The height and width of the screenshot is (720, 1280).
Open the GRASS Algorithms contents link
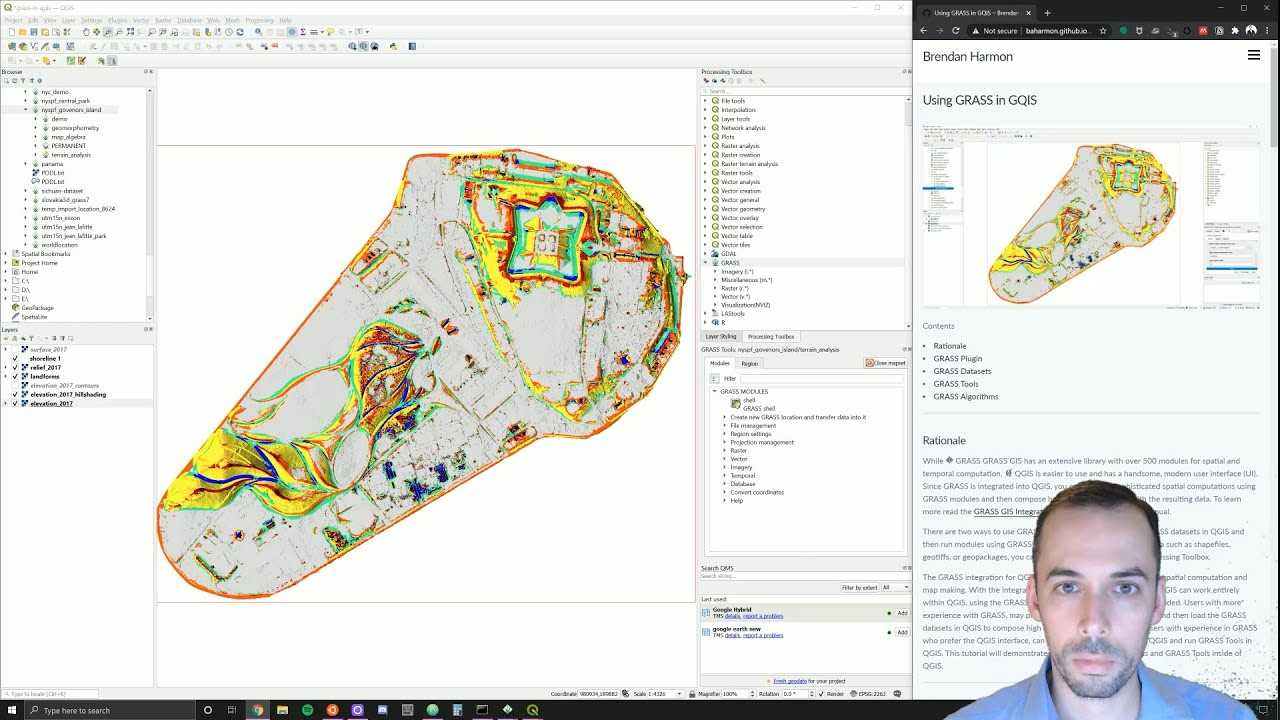[966, 396]
